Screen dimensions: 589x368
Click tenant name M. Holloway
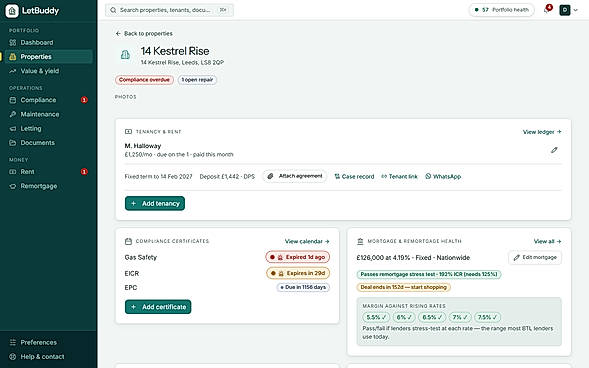pyautogui.click(x=143, y=146)
